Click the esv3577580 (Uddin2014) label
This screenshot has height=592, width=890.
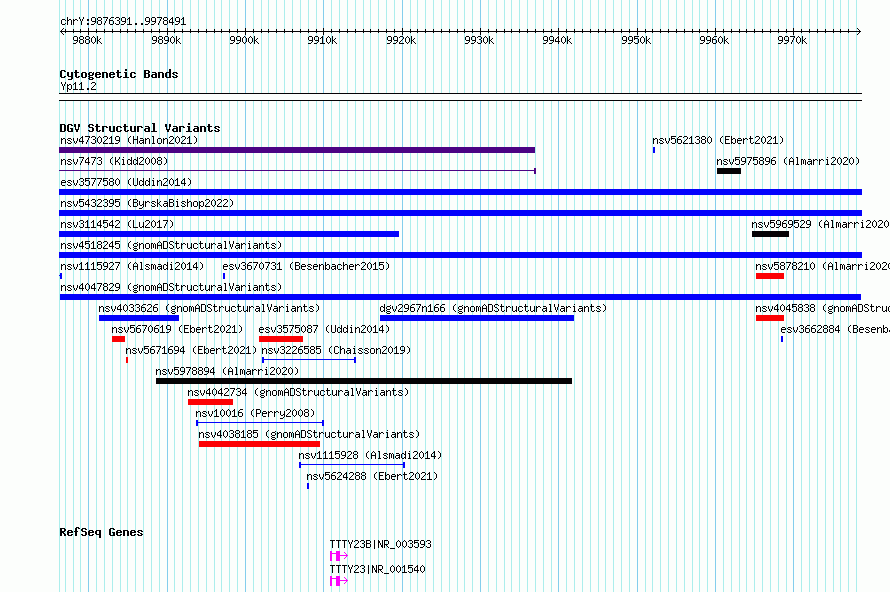[x=126, y=182]
